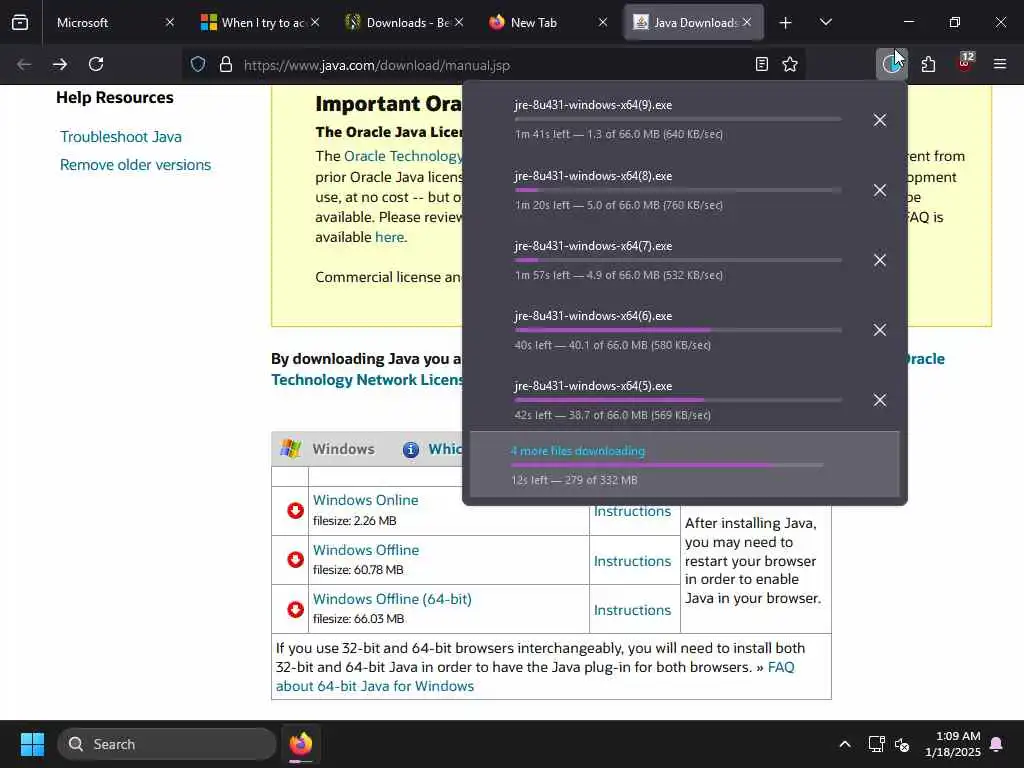Cancel download of jre-8u431-windows-x64(8).exe
This screenshot has height=768, width=1024.
tap(880, 190)
